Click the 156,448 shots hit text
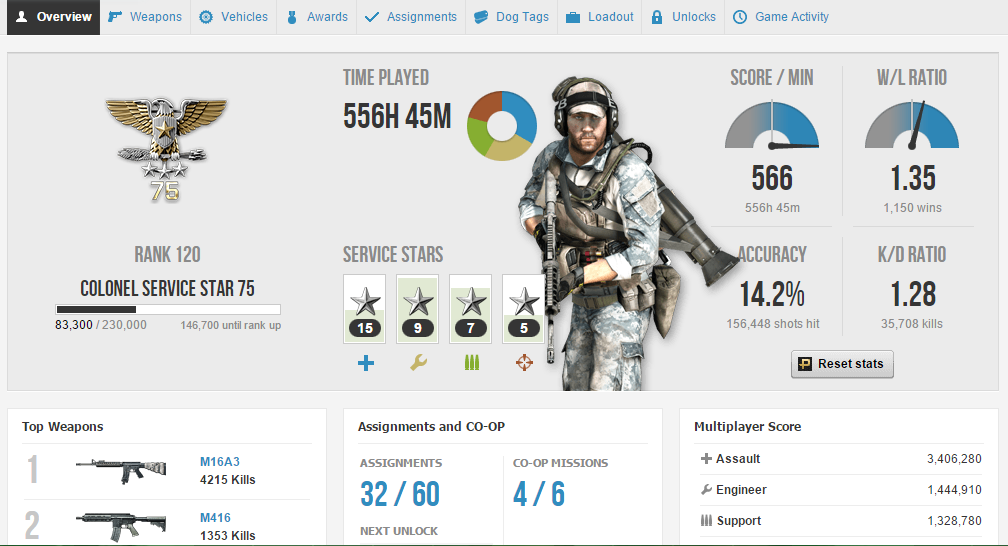Screen dimensions: 1008x546 (x=773, y=324)
